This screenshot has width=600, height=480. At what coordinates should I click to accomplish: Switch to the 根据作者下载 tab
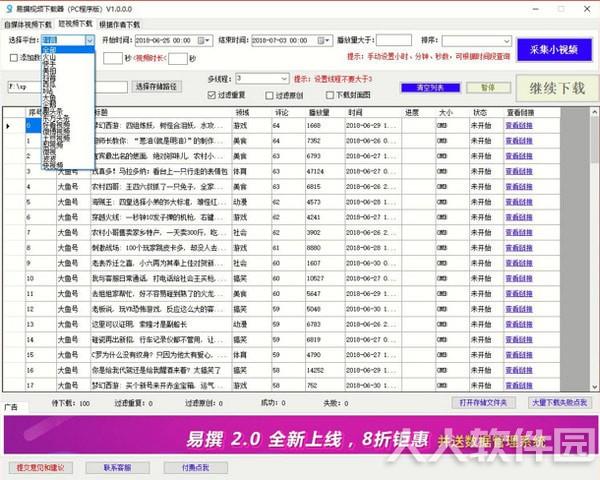tap(119, 24)
